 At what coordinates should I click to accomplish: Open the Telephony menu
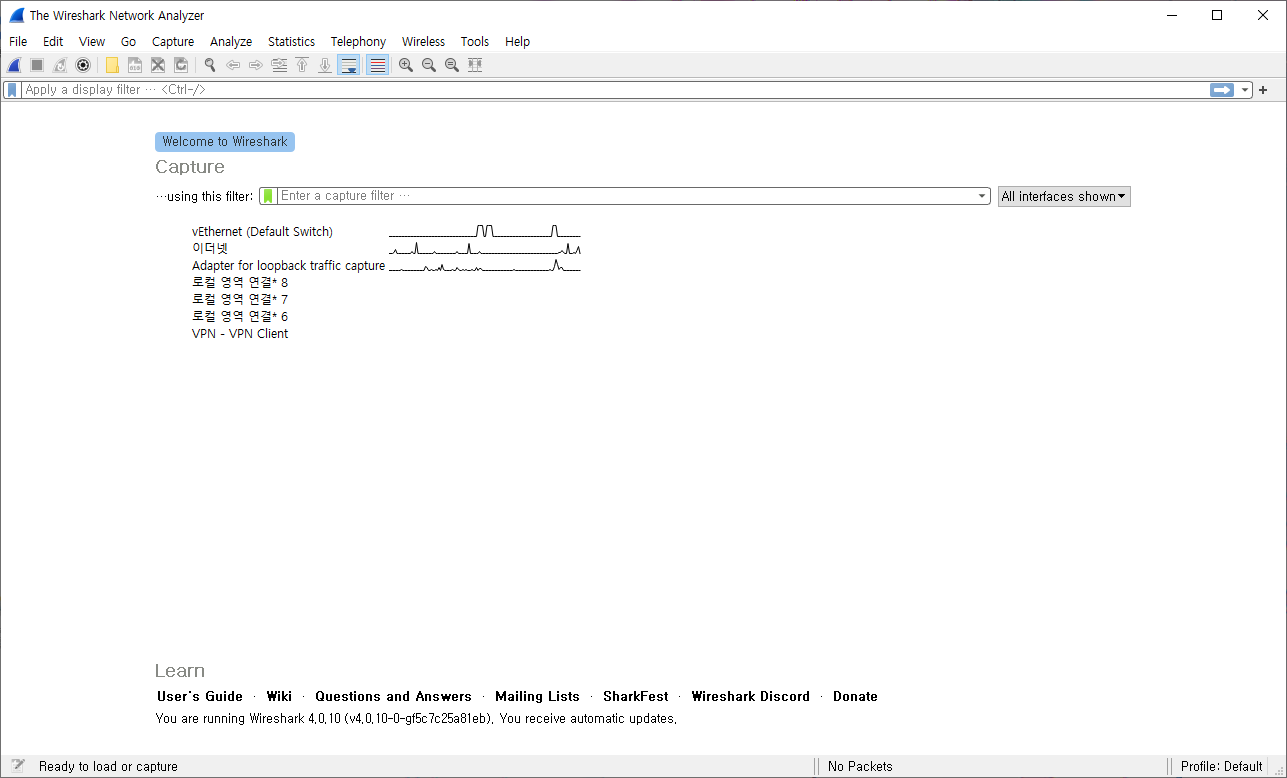point(358,42)
